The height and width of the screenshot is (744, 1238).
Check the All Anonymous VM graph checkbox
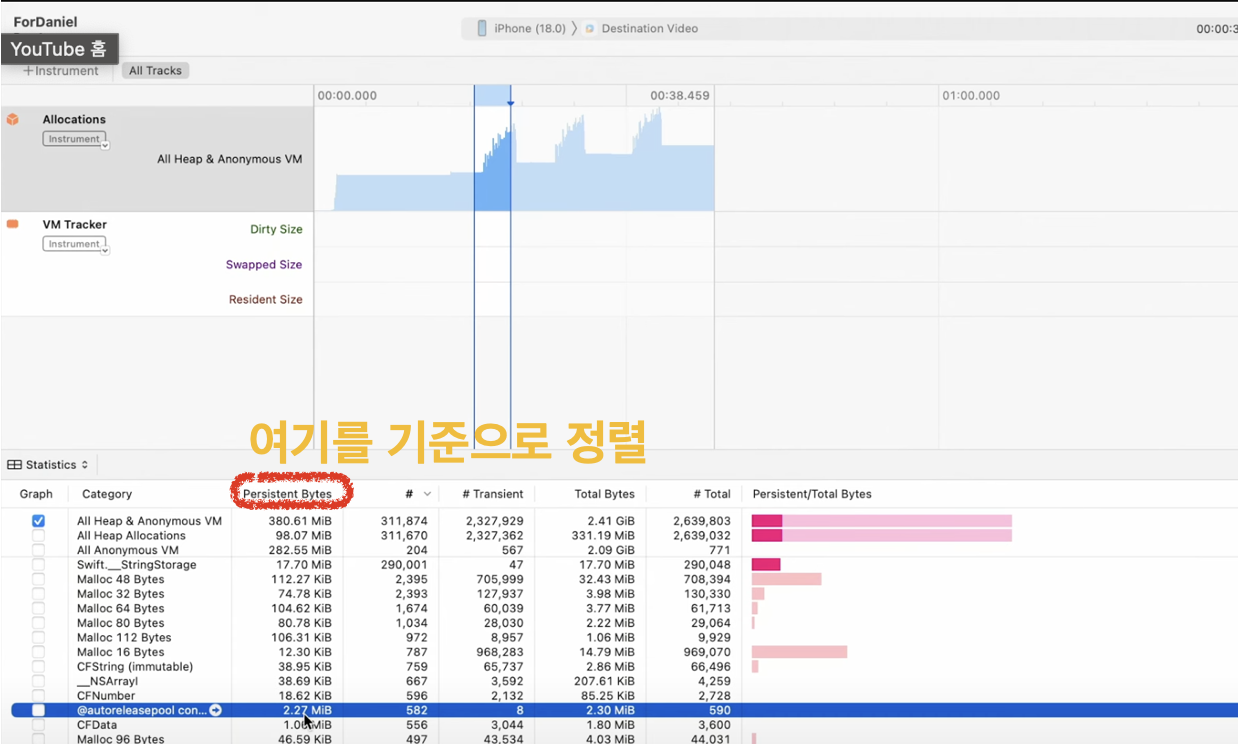click(x=38, y=550)
